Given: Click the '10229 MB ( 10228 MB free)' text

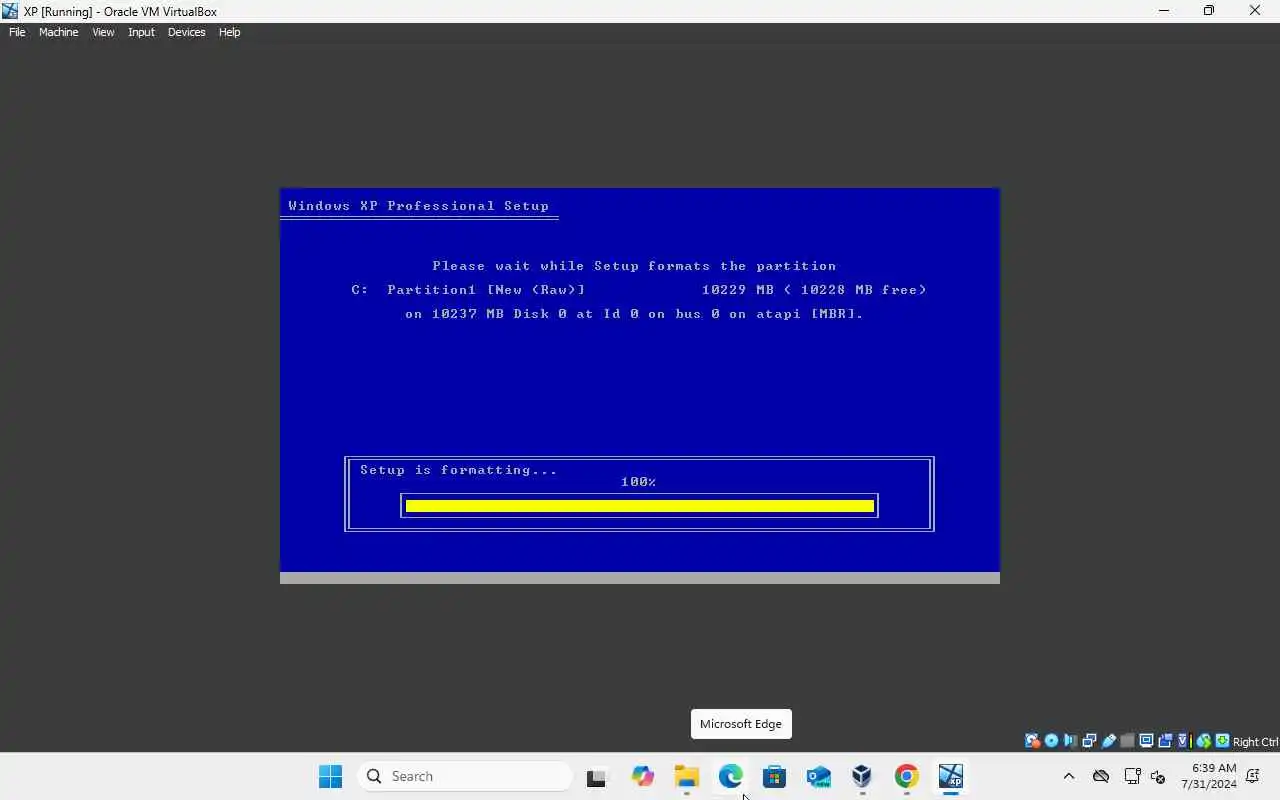Looking at the screenshot, I should (x=814, y=290).
